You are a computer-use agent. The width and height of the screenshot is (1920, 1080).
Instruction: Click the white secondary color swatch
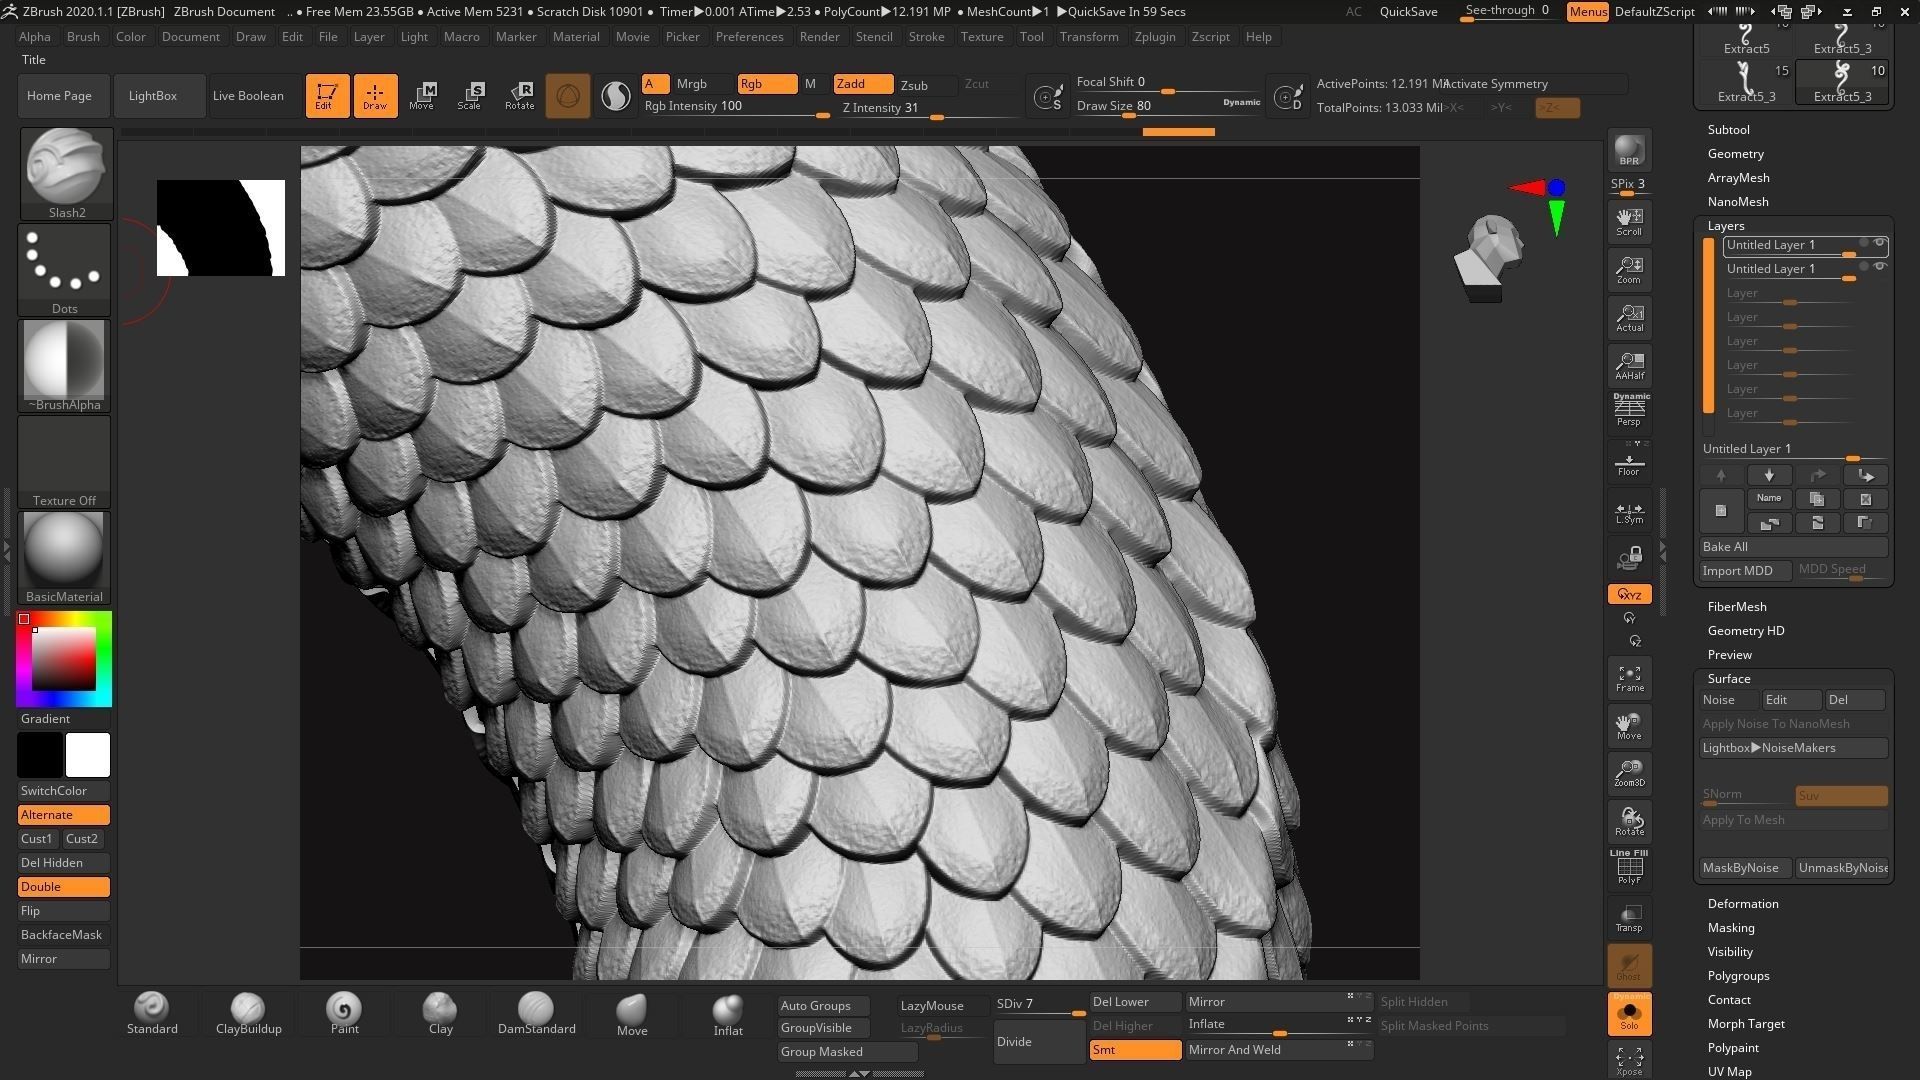[88, 755]
